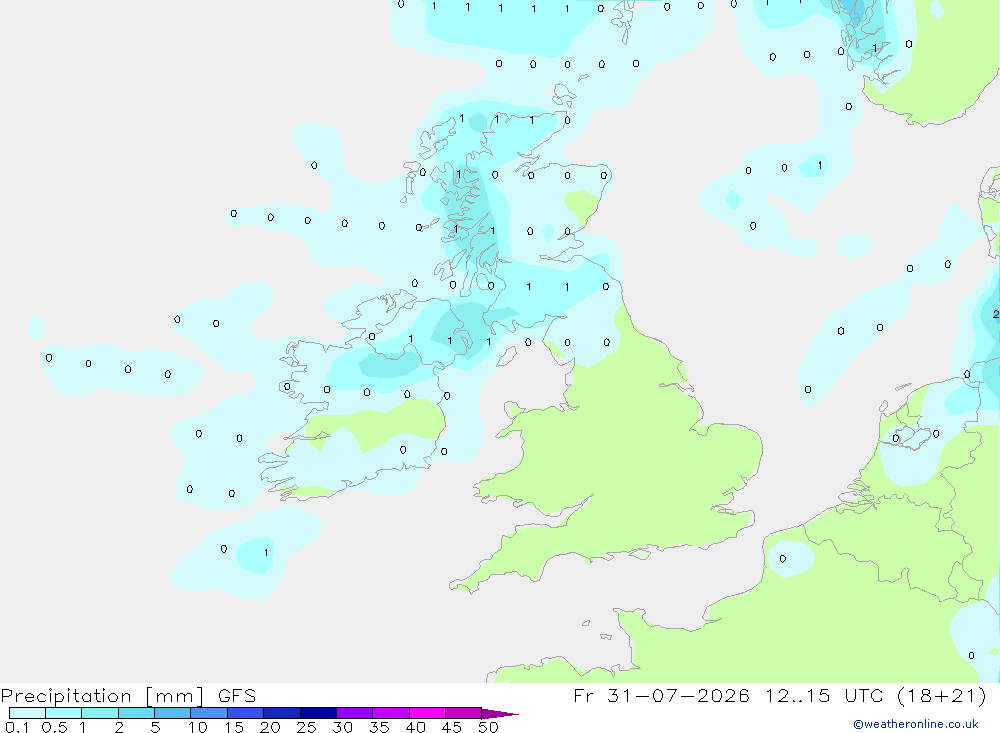Select the 5–10 mm light blue legend swatch
1000x733 pixels.
[x=172, y=713]
